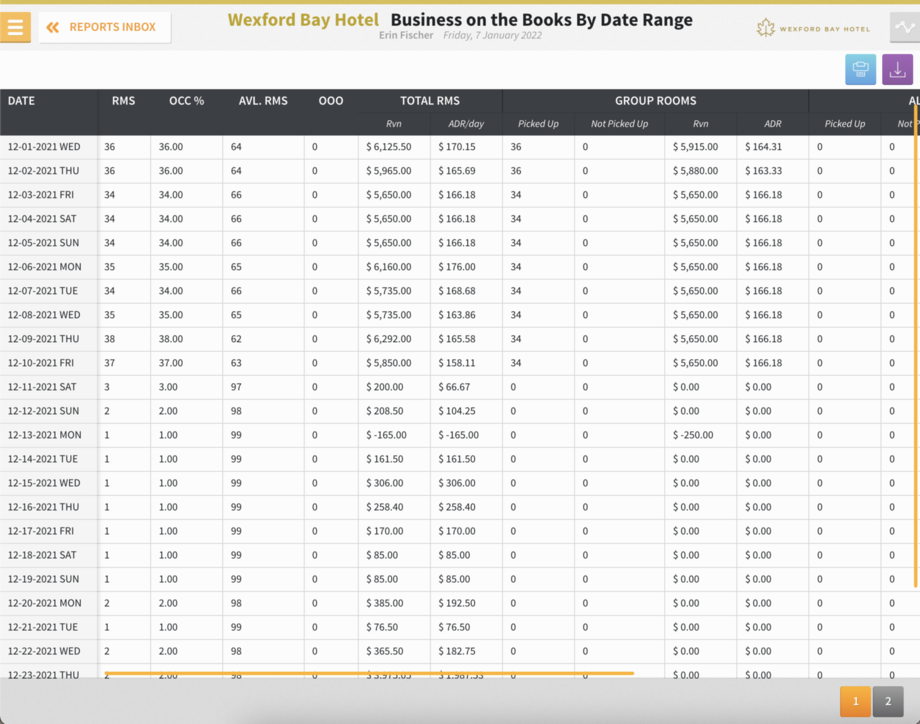The image size is (920, 724).
Task: Select row 12-01-2021 WED
Action: coord(460,147)
